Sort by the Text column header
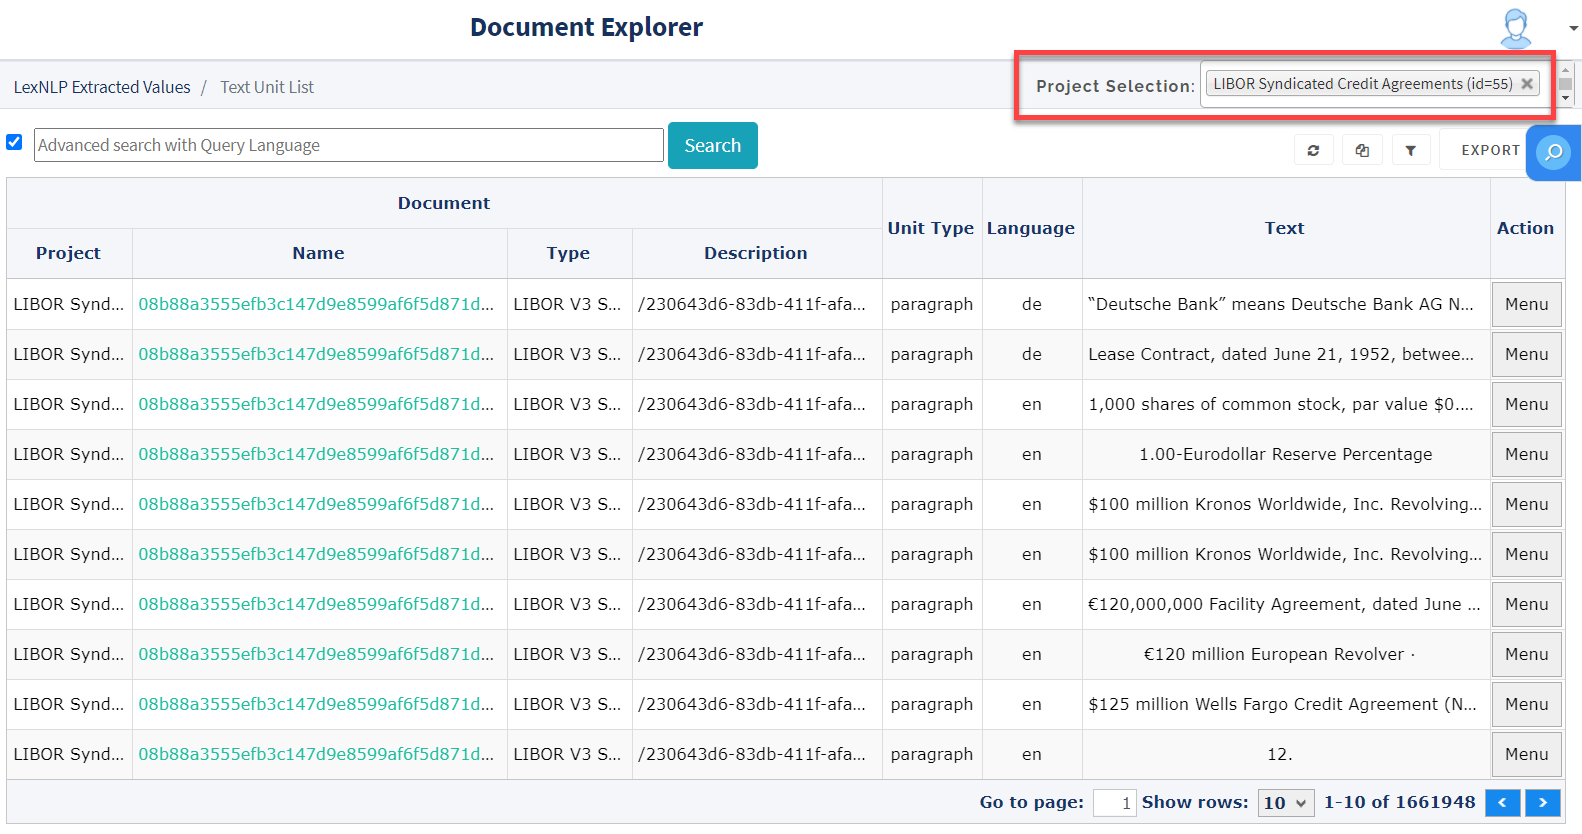 (x=1285, y=228)
